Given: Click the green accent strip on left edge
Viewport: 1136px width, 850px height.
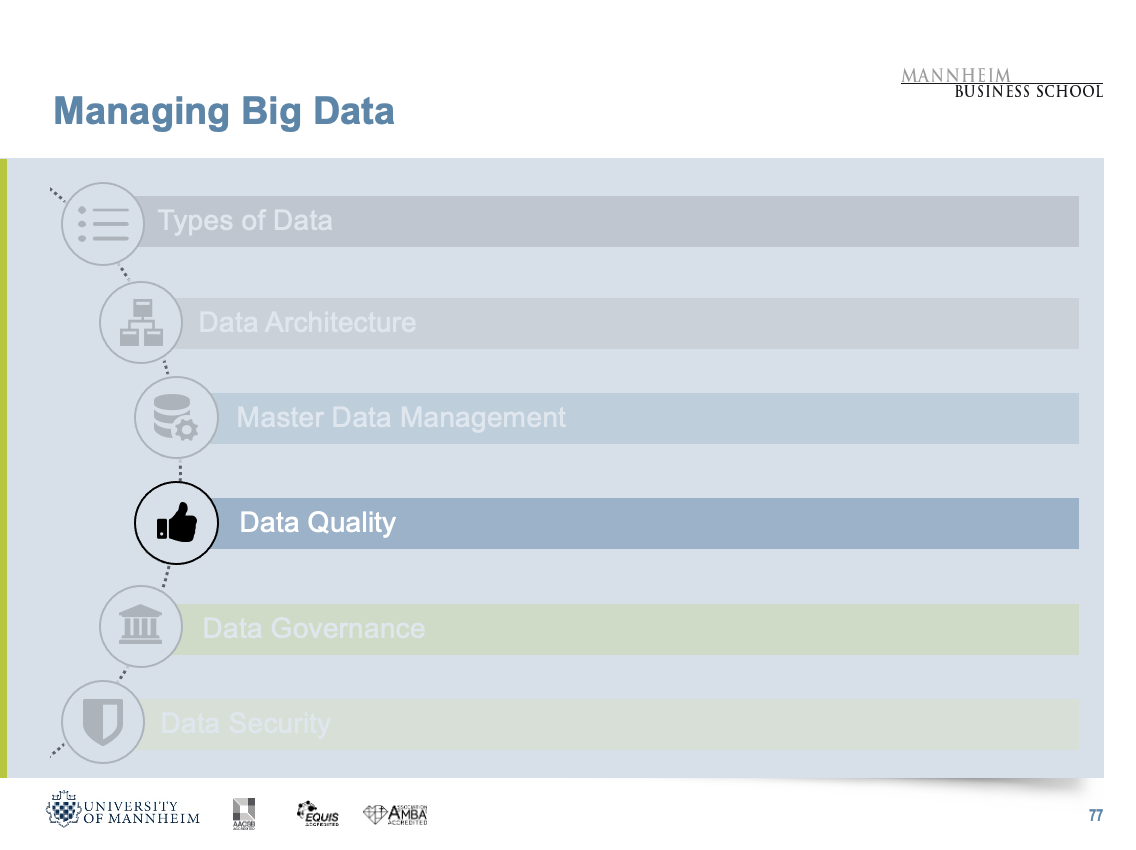Looking at the screenshot, I should [3, 467].
